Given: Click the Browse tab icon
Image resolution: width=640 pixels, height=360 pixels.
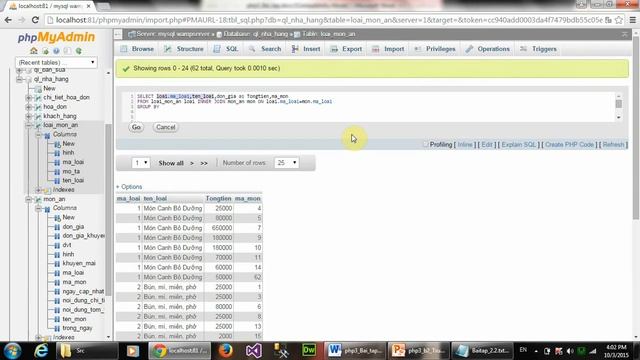Looking at the screenshot, I should point(124,49).
